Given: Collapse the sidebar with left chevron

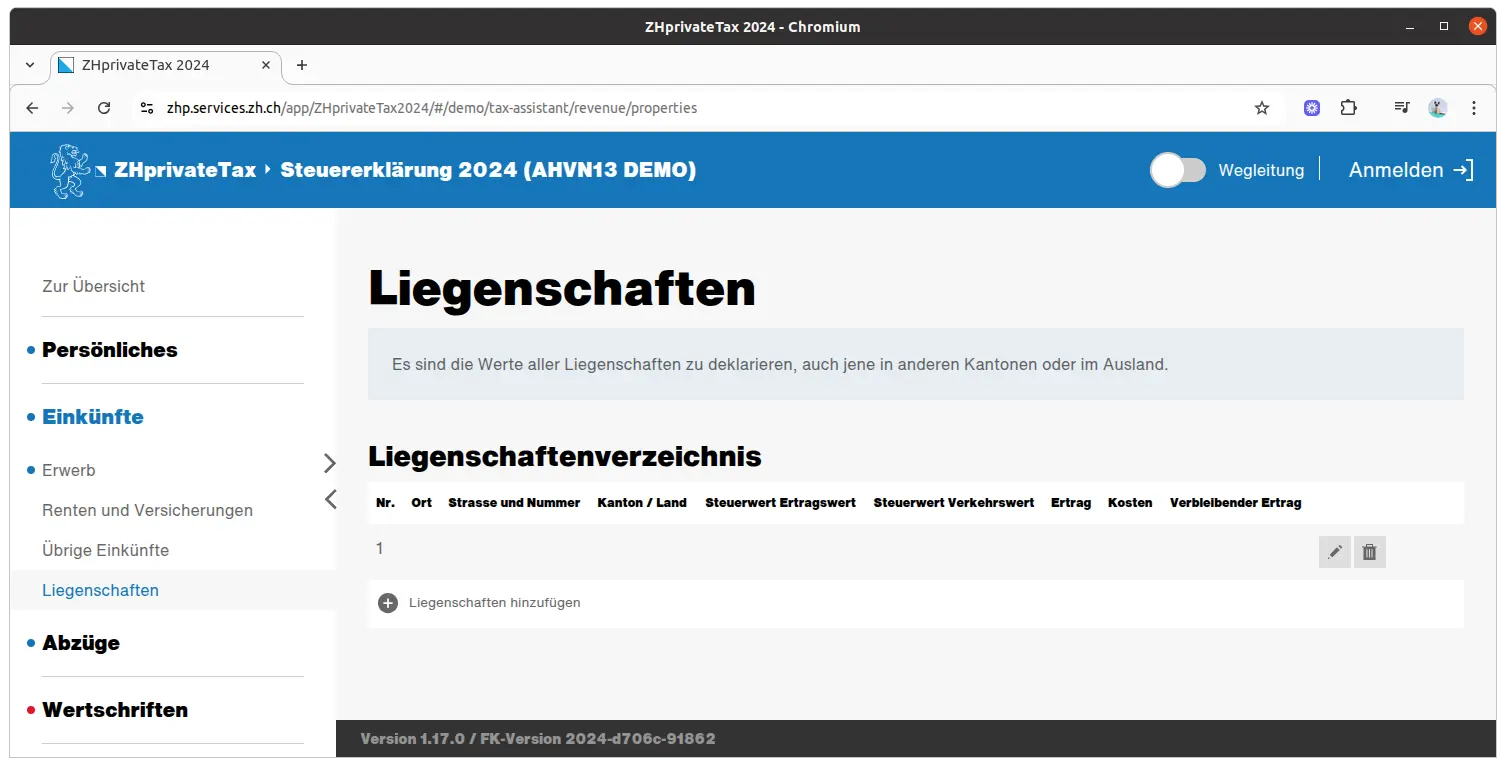Looking at the screenshot, I should pyautogui.click(x=330, y=498).
